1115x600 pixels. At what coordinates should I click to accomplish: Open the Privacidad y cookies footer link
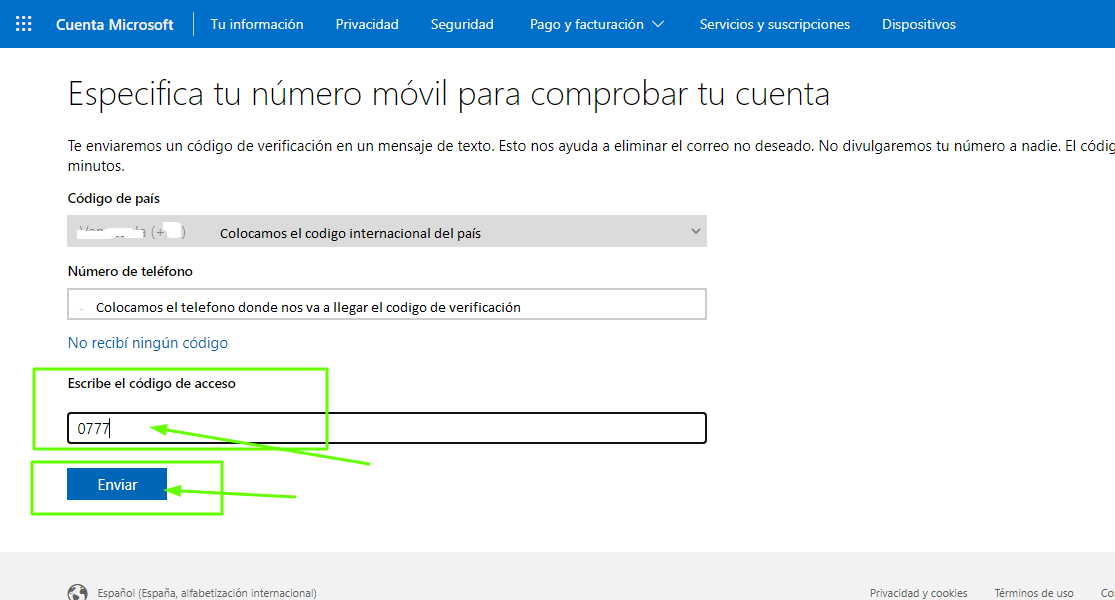(918, 593)
